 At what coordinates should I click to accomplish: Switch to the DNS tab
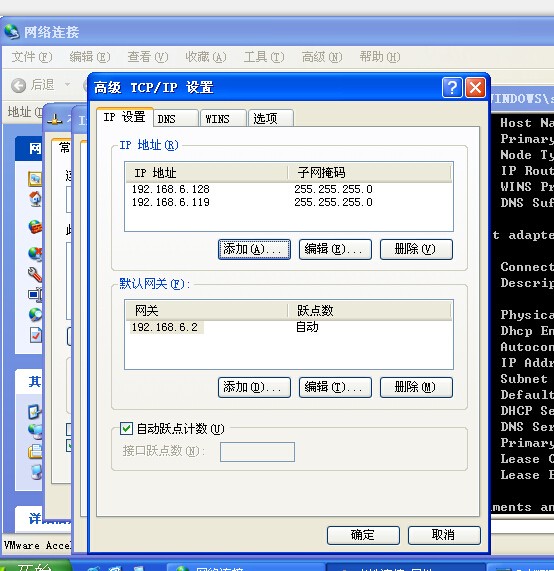pos(176,119)
